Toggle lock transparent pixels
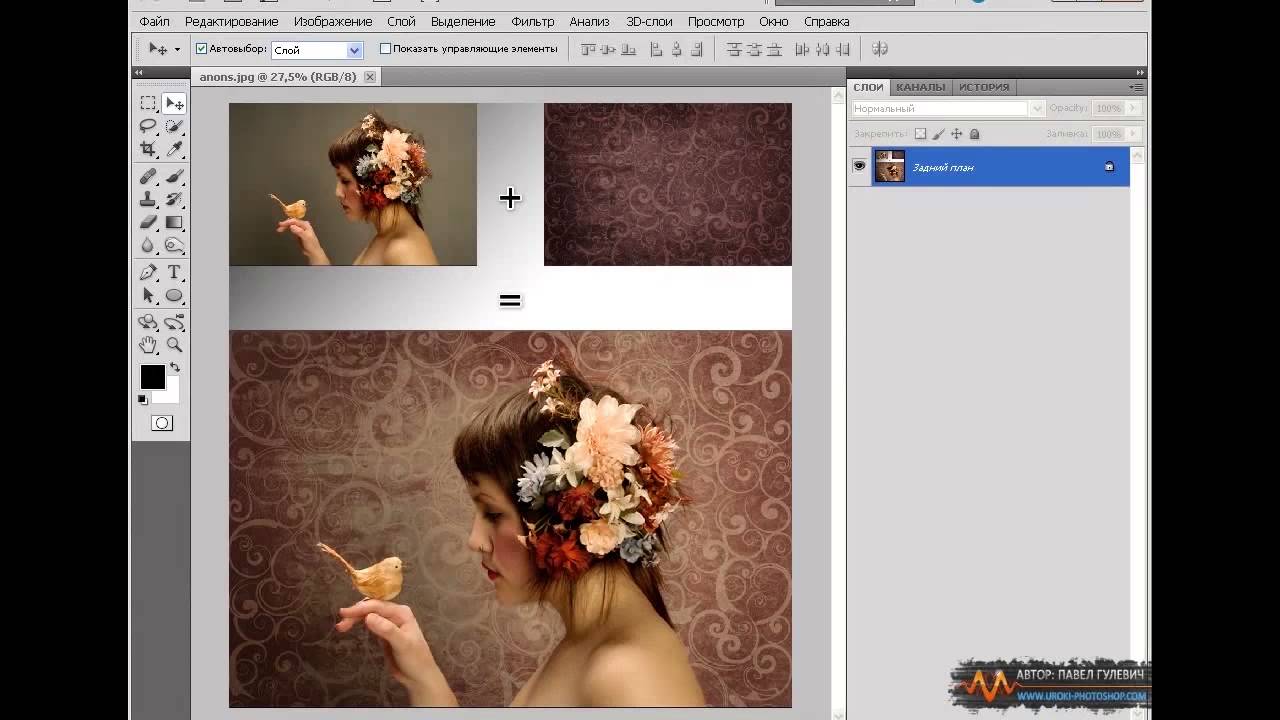Image resolution: width=1280 pixels, height=720 pixels. pos(921,134)
